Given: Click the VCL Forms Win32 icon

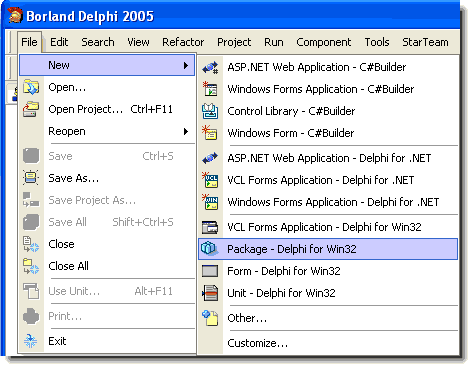Looking at the screenshot, I should click(210, 227).
